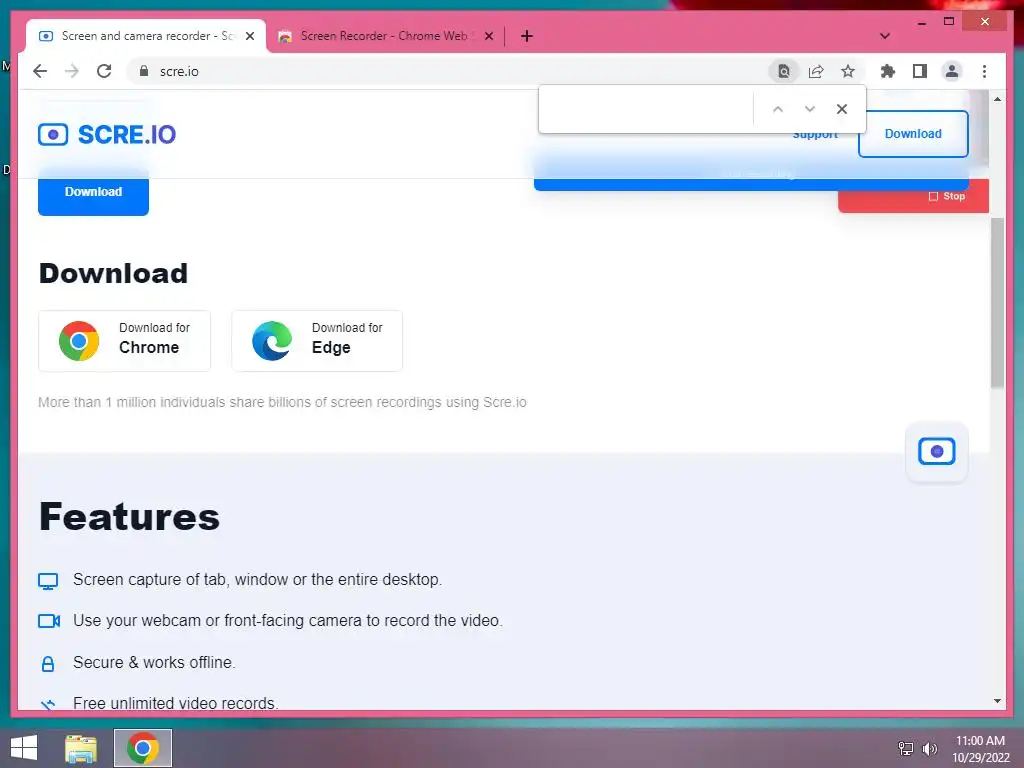Click the Features heading

coord(129,517)
